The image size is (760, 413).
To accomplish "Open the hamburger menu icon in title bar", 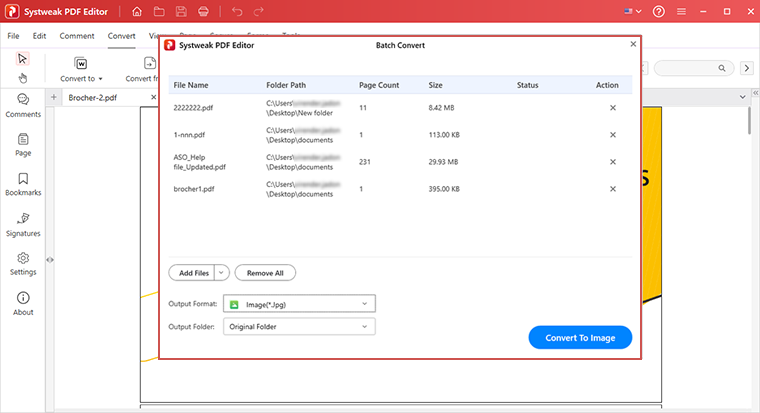I will 681,12.
